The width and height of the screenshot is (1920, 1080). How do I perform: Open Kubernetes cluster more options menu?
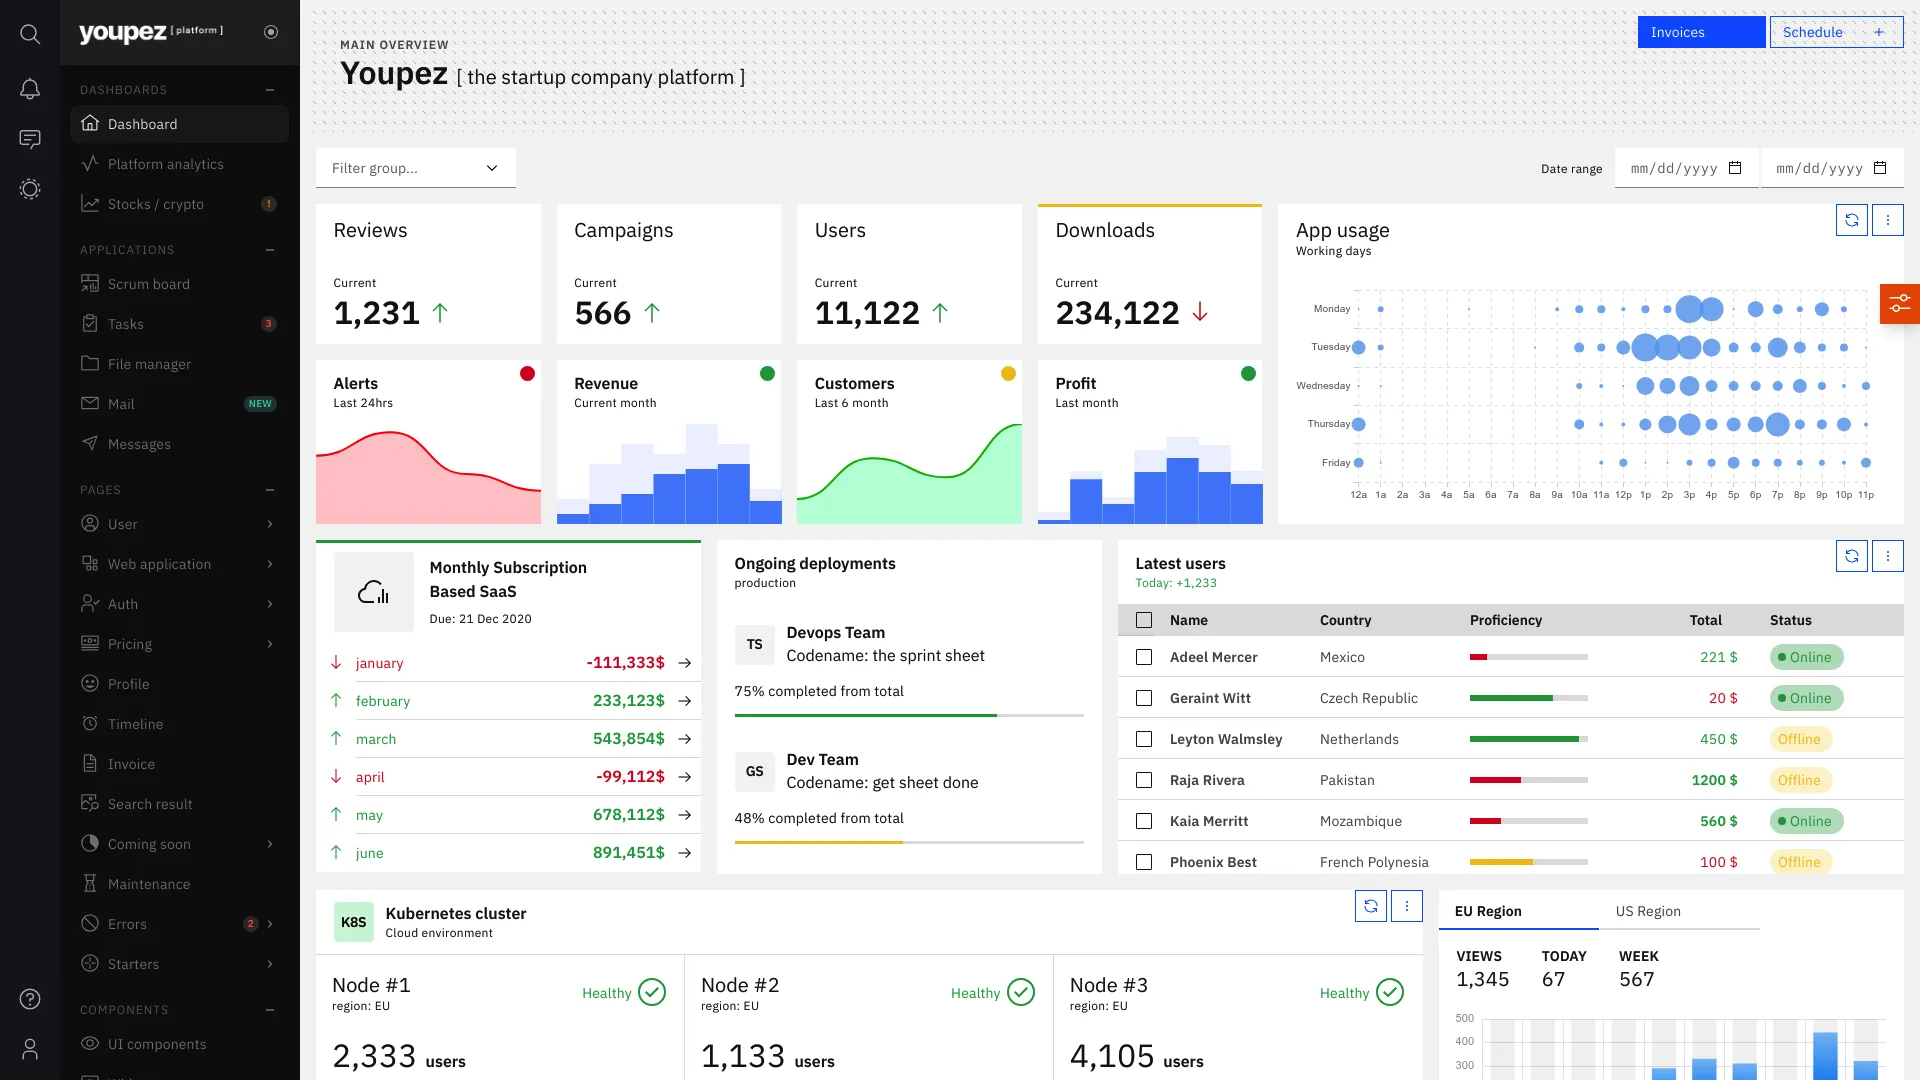(x=1407, y=906)
